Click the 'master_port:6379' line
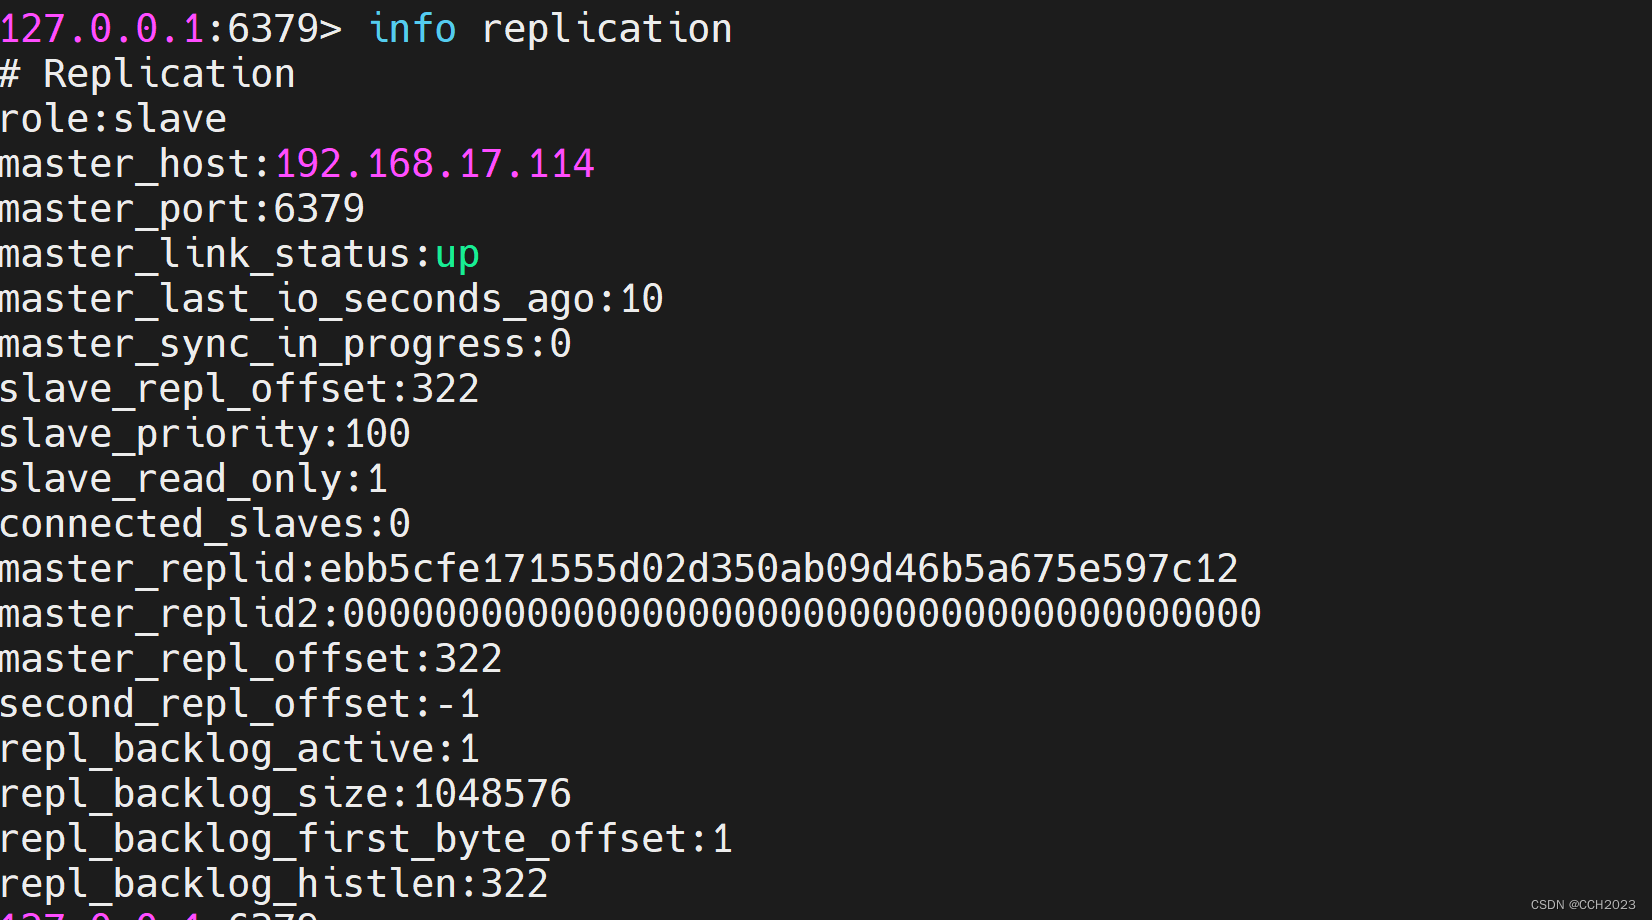 click(182, 209)
